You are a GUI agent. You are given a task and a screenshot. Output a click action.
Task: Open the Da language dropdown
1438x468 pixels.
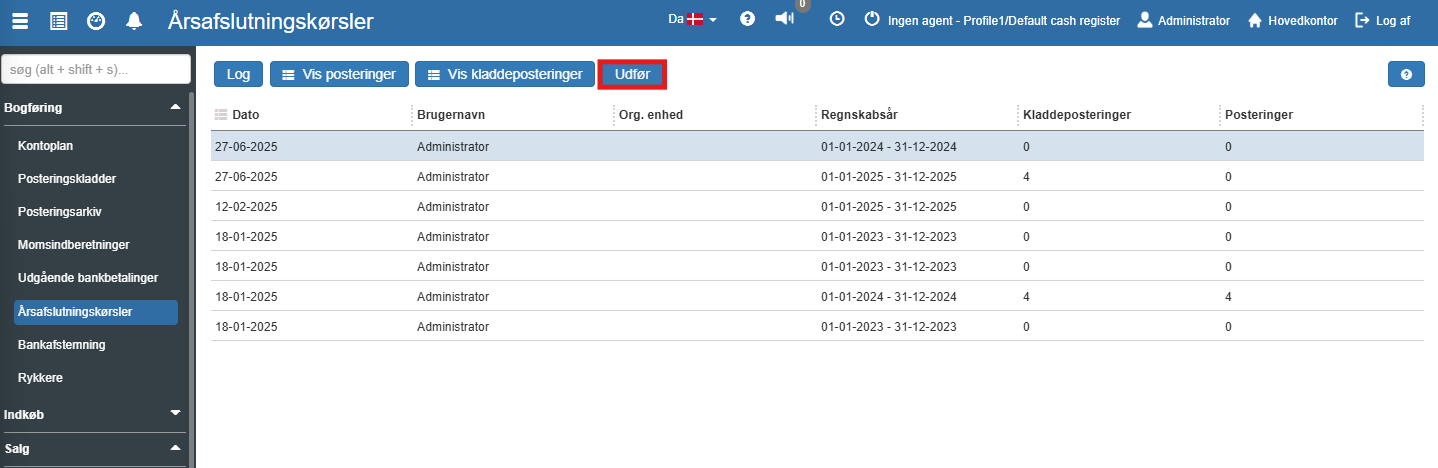pyautogui.click(x=692, y=19)
